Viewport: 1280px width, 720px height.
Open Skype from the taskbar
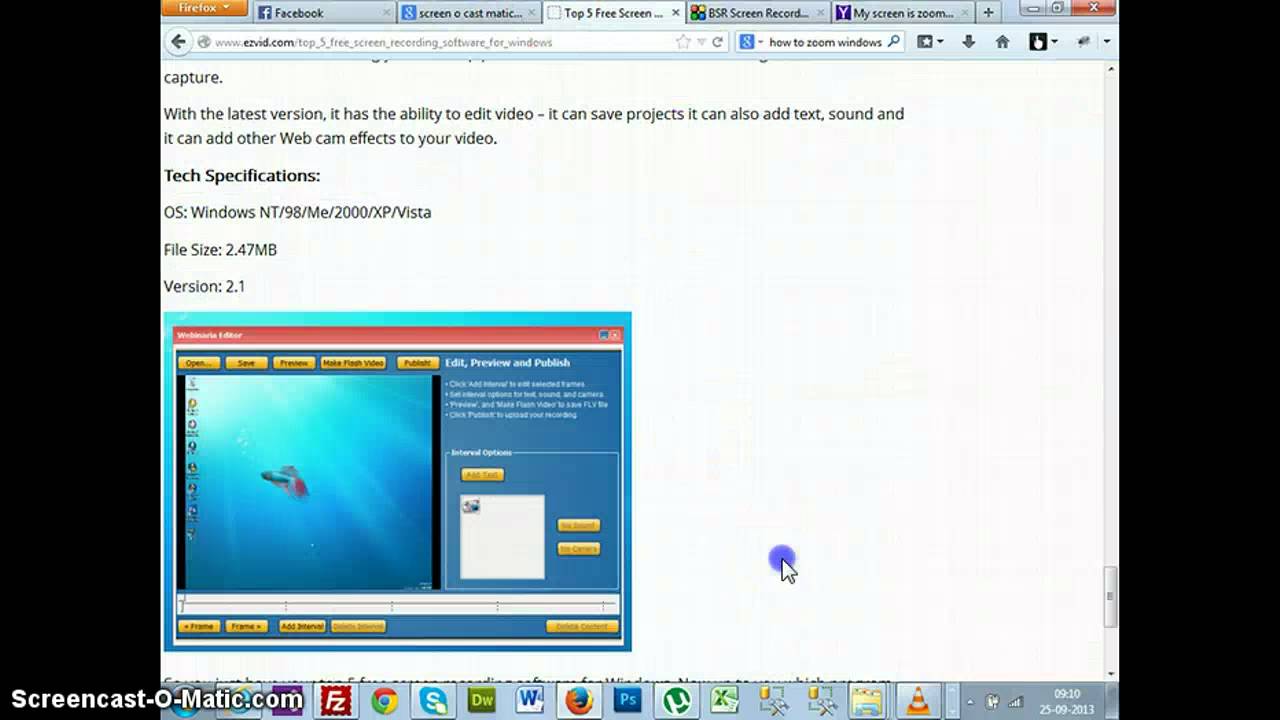pyautogui.click(x=433, y=701)
